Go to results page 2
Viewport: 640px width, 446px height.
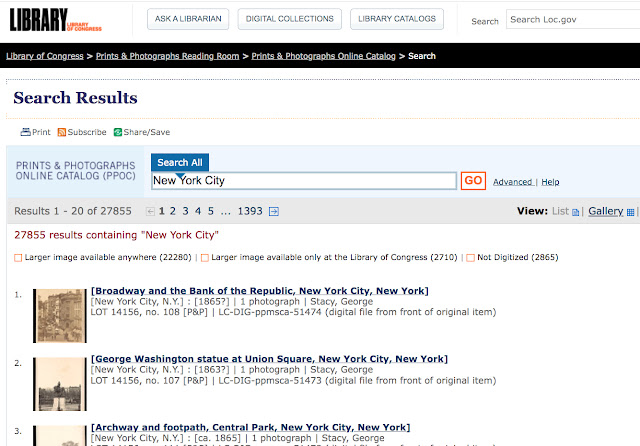(173, 211)
